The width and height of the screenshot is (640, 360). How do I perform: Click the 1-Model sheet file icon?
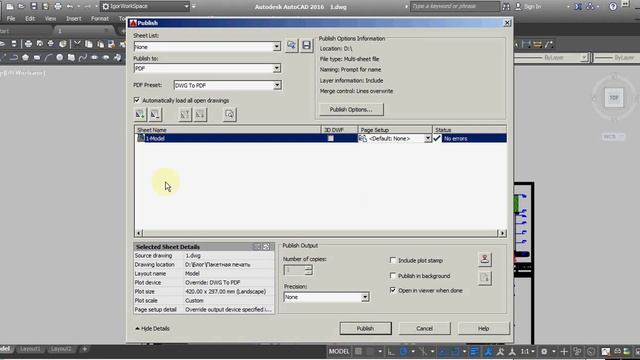141,138
